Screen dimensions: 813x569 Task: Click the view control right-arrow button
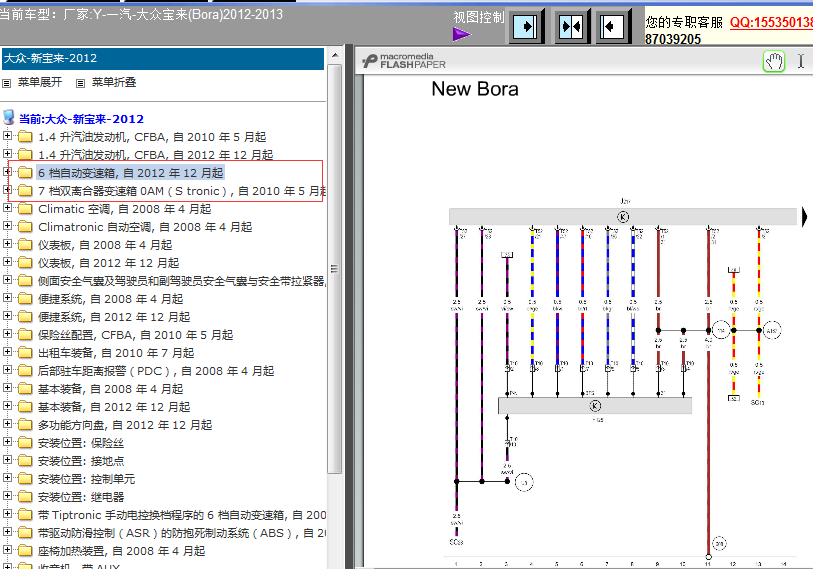tap(526, 26)
